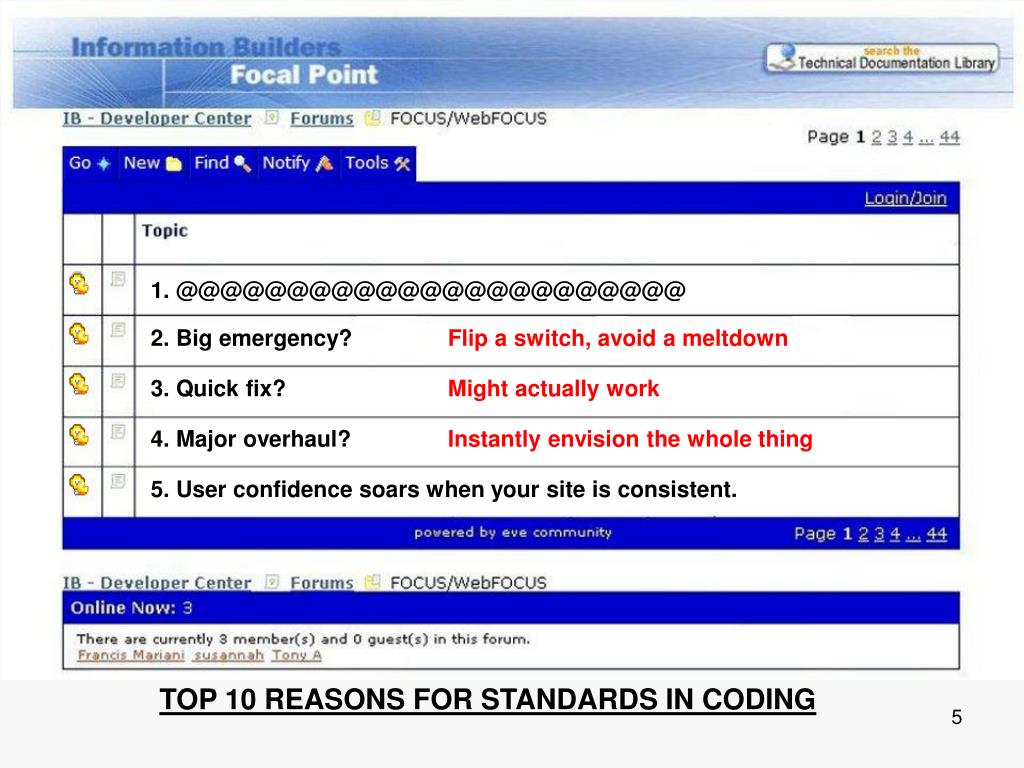Open the Tools tab
The height and width of the screenshot is (768, 1024).
click(x=377, y=163)
